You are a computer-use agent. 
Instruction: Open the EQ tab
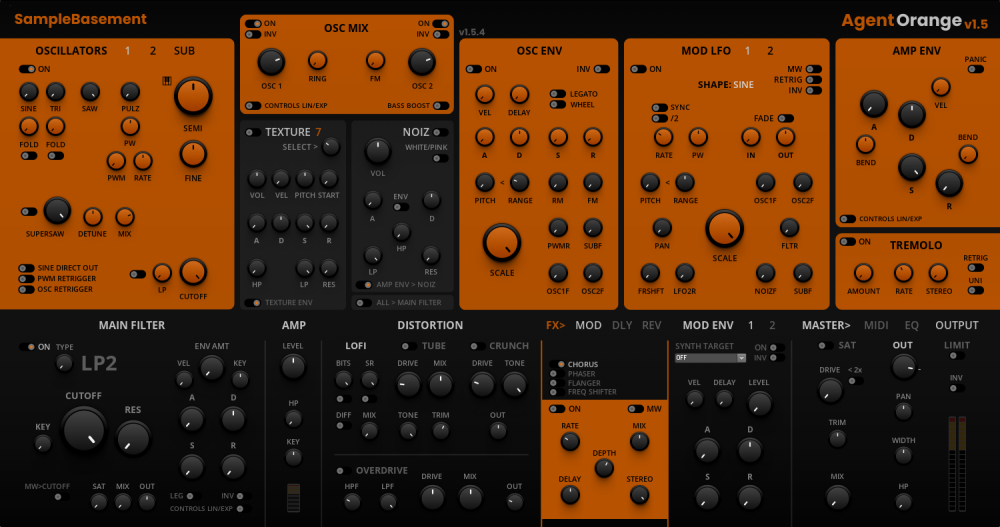tap(911, 325)
